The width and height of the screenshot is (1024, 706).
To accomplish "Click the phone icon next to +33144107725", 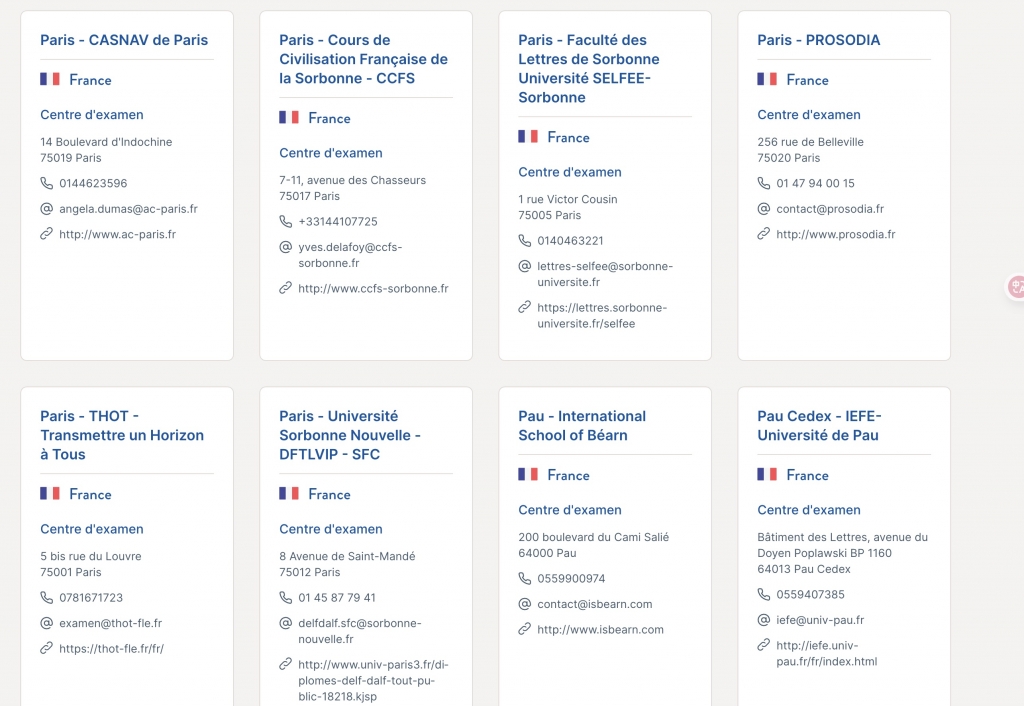I will point(285,221).
